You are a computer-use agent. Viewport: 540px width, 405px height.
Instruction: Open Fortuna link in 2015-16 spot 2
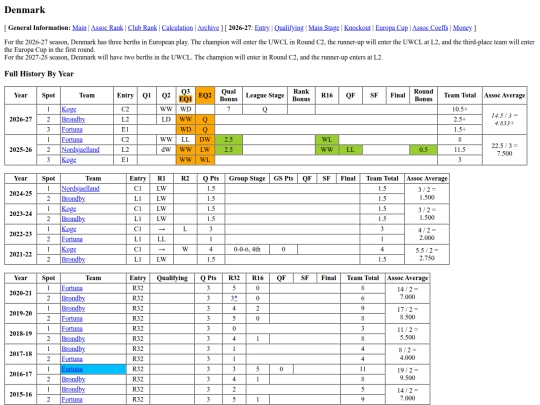click(72, 399)
